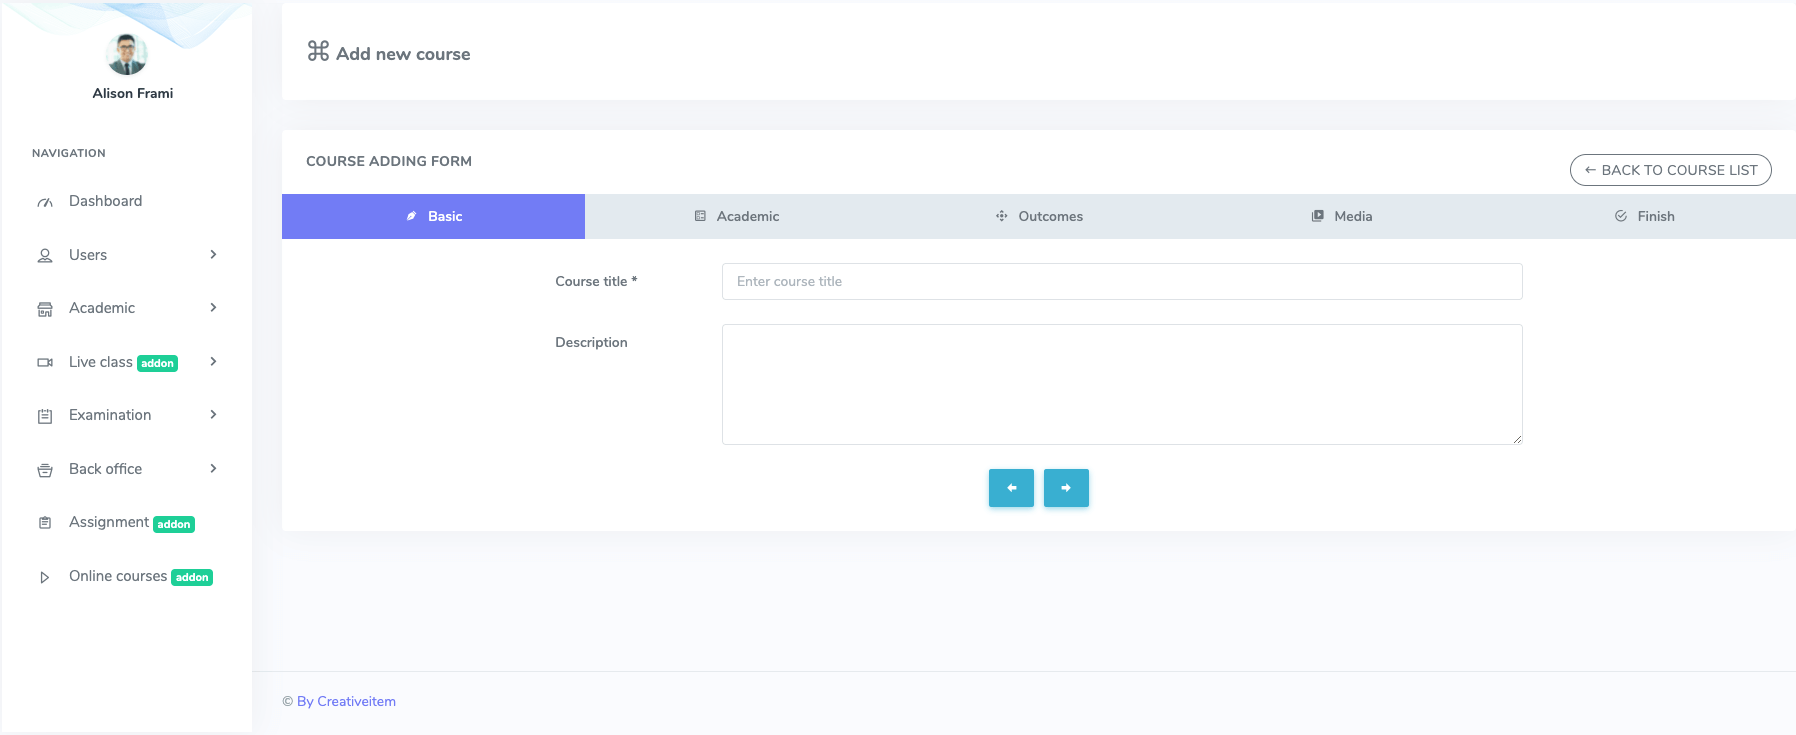The image size is (1796, 735).
Task: Click the Live class camera icon
Action: coord(45,363)
